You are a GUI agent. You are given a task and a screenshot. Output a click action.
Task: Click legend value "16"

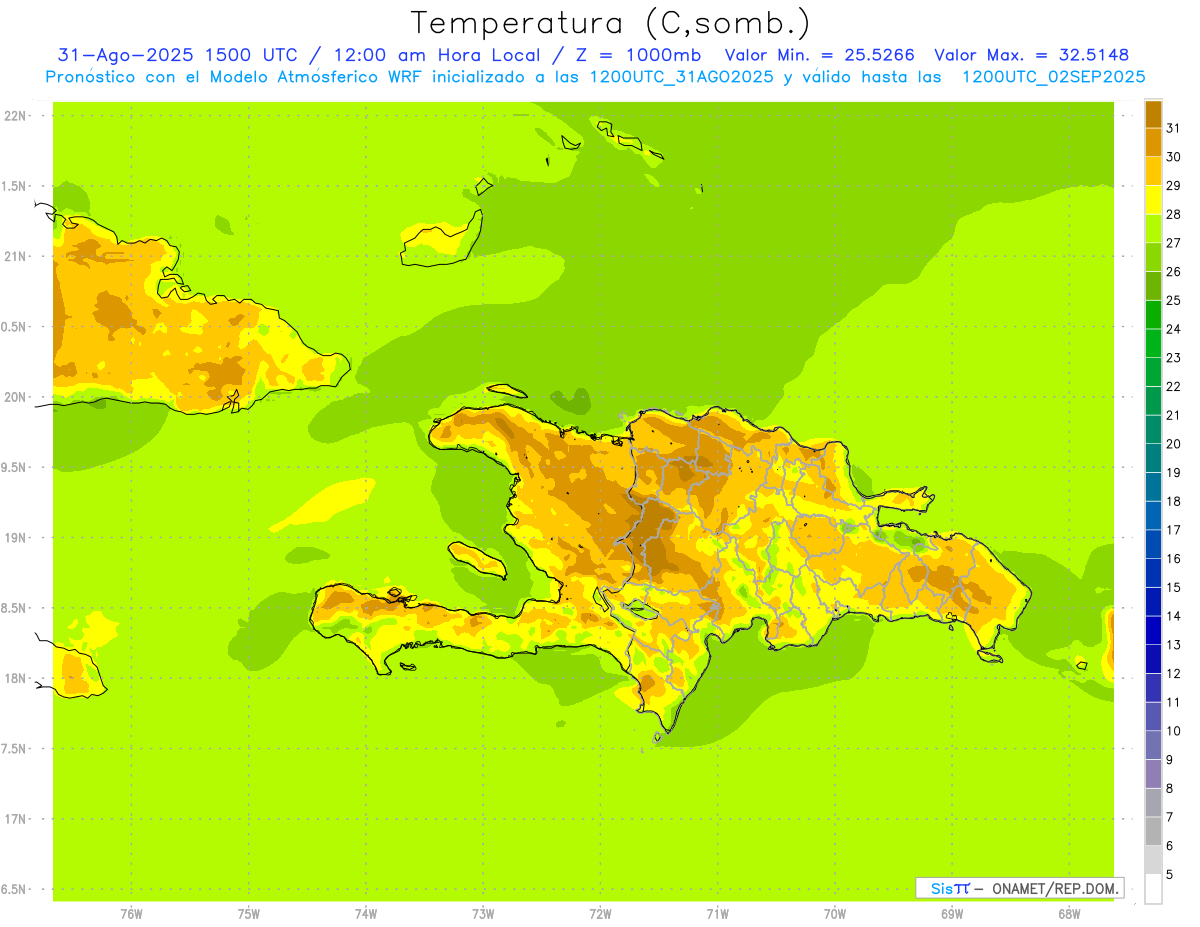(x=1173, y=559)
